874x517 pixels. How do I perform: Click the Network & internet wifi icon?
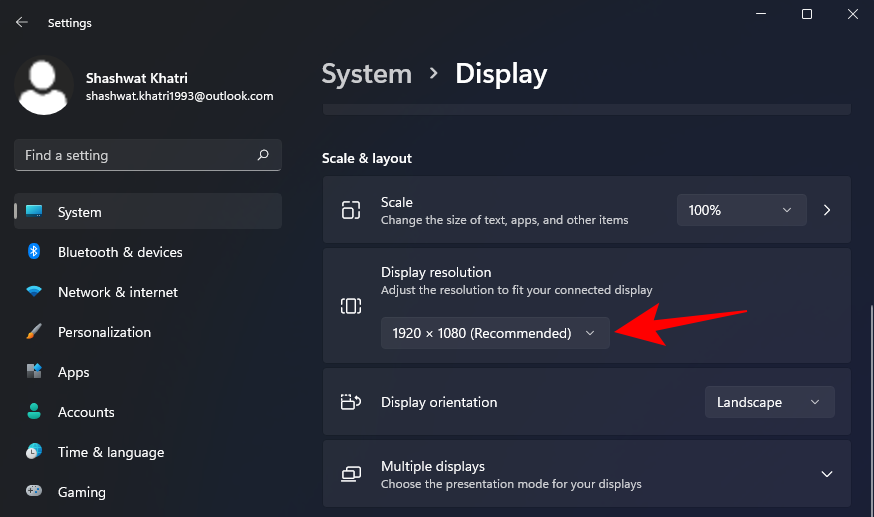(34, 292)
